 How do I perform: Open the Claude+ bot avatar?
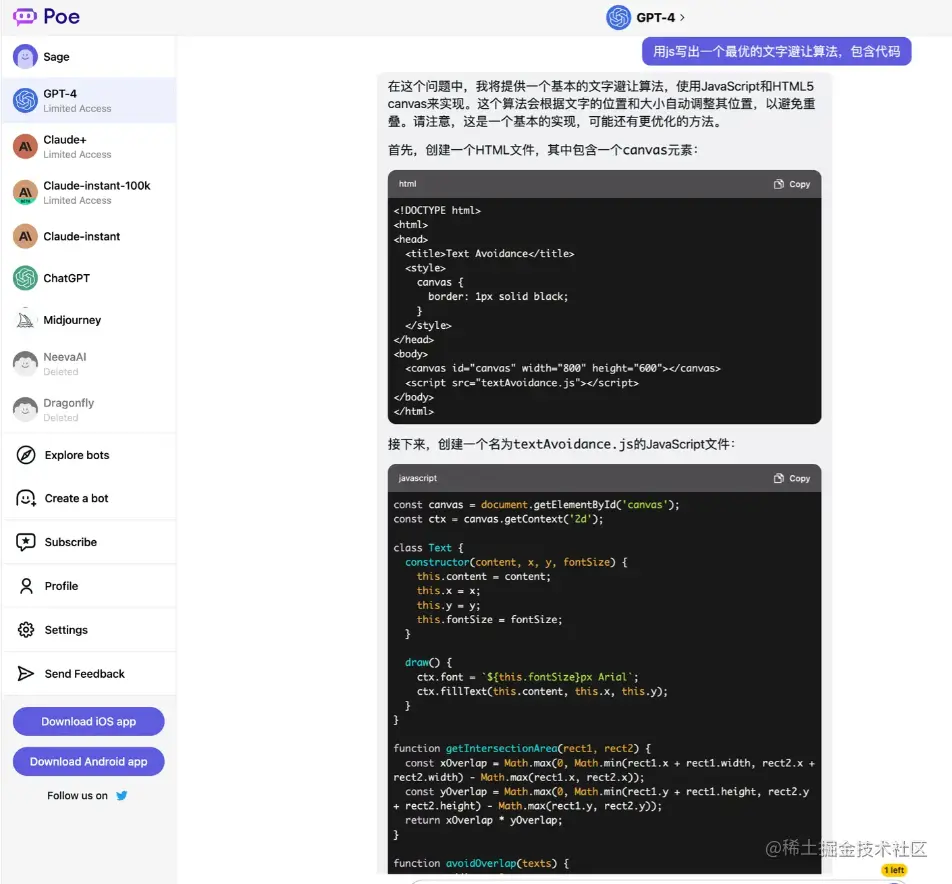[25, 146]
